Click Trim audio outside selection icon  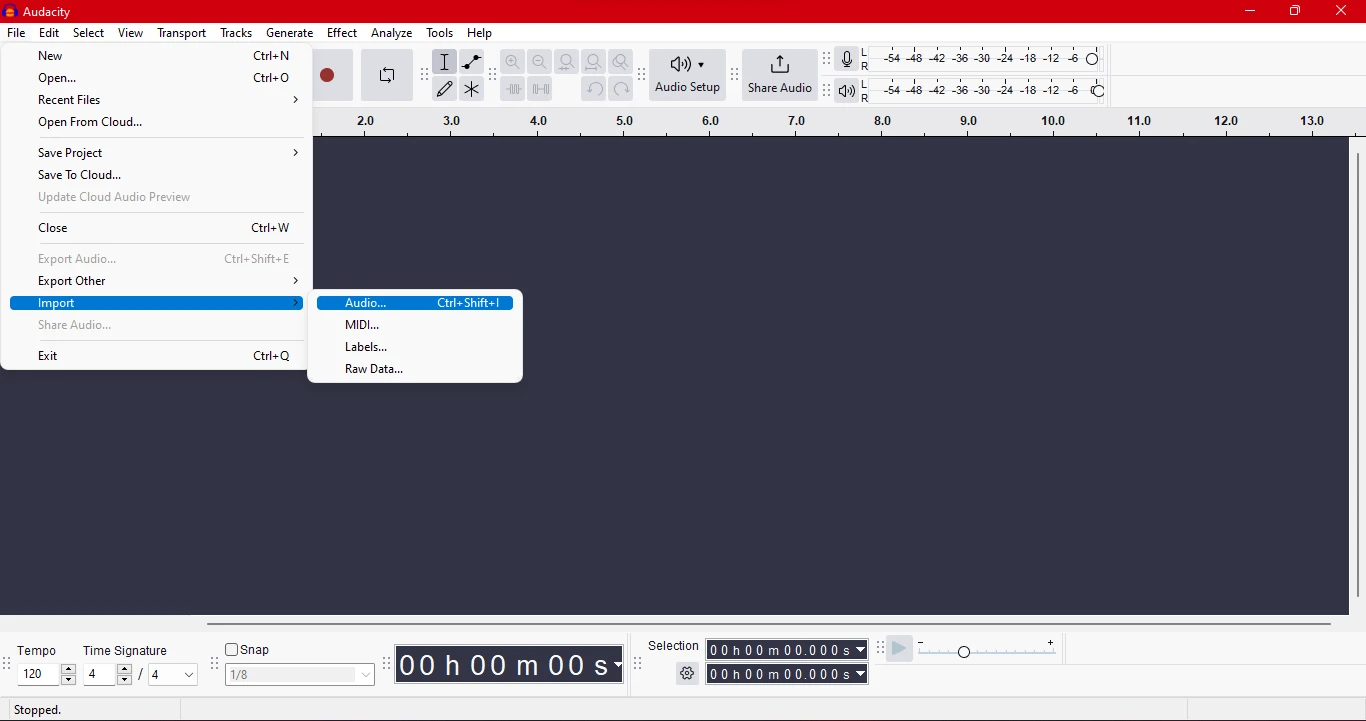tap(513, 89)
